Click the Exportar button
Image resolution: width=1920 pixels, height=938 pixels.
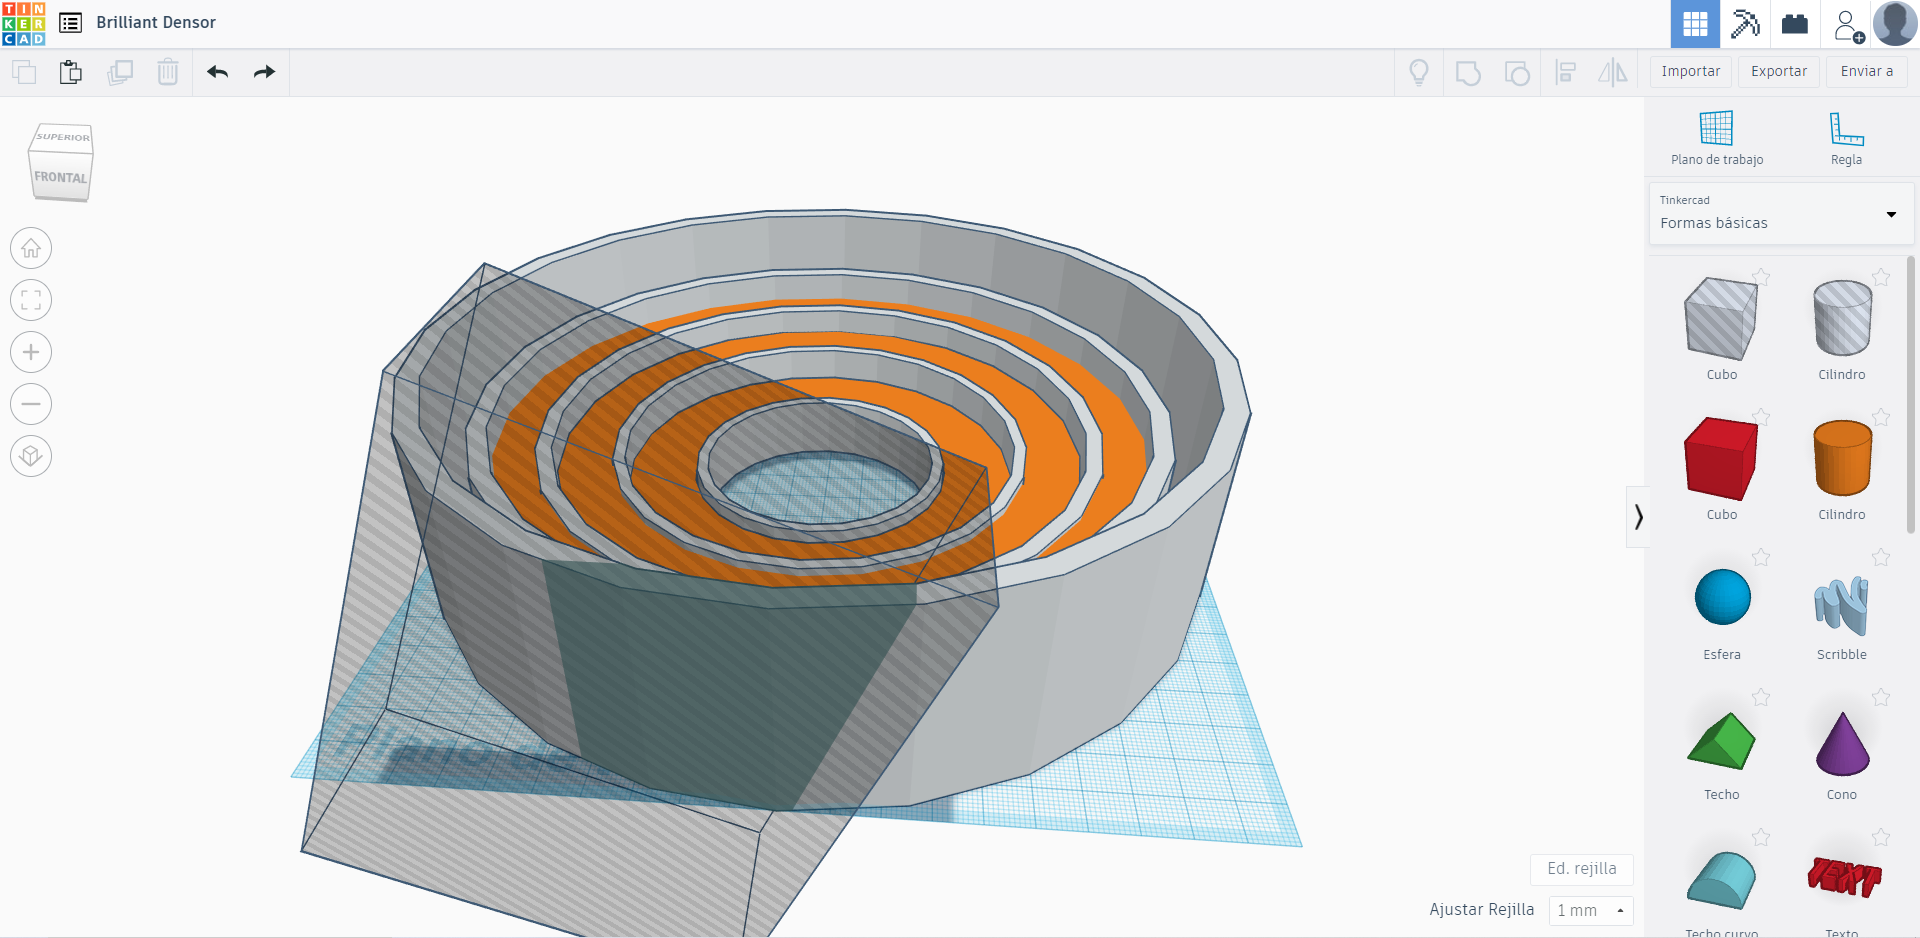1778,72
